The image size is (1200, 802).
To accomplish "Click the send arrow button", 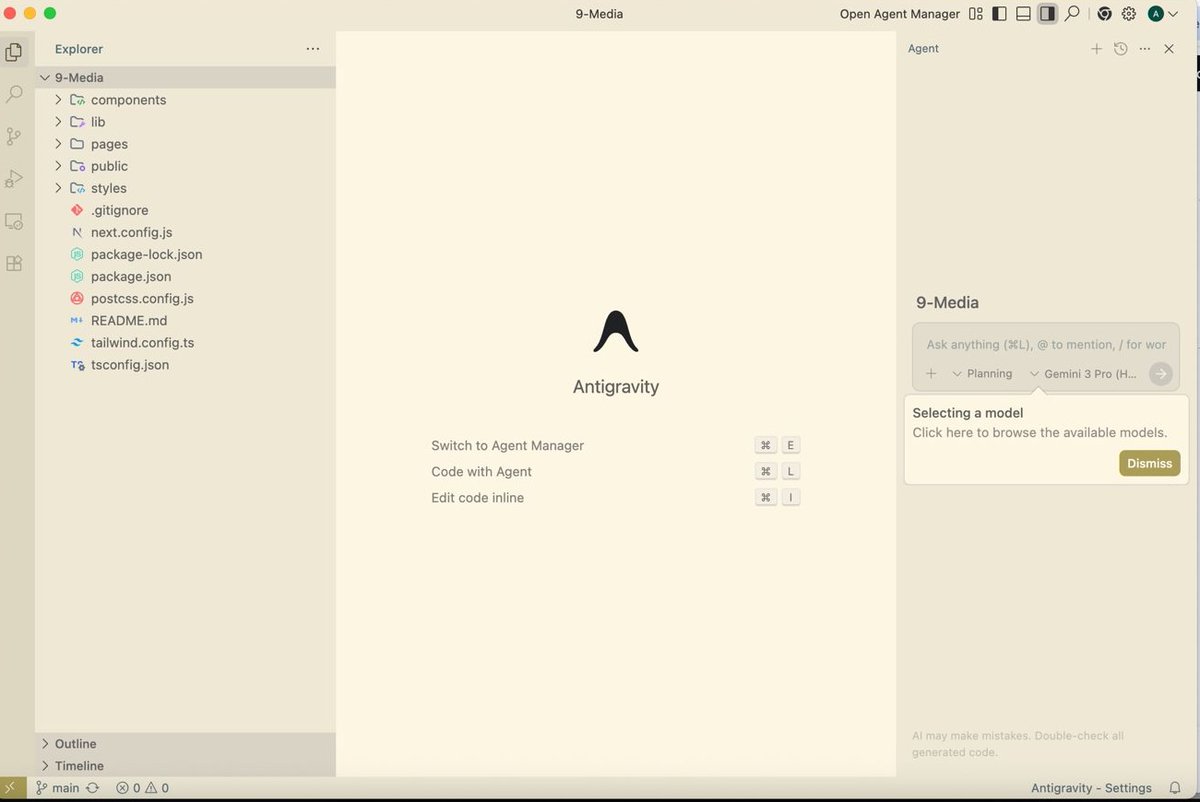I will point(1160,374).
